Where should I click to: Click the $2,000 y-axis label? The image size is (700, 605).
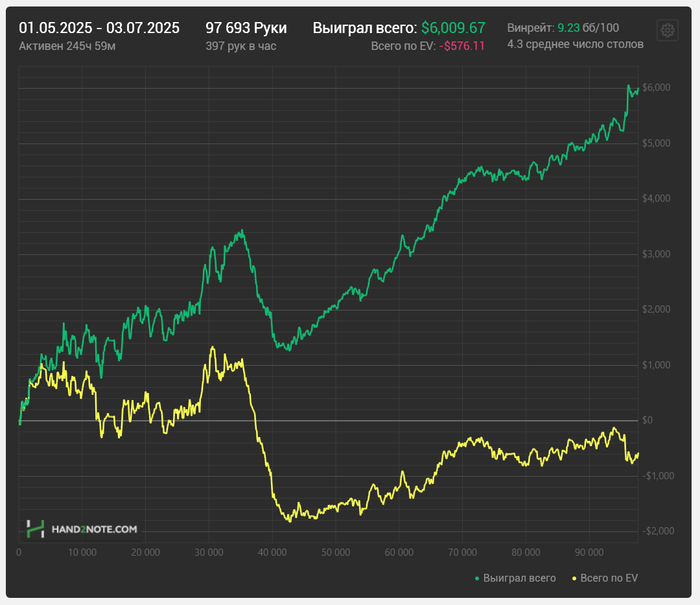pos(656,309)
